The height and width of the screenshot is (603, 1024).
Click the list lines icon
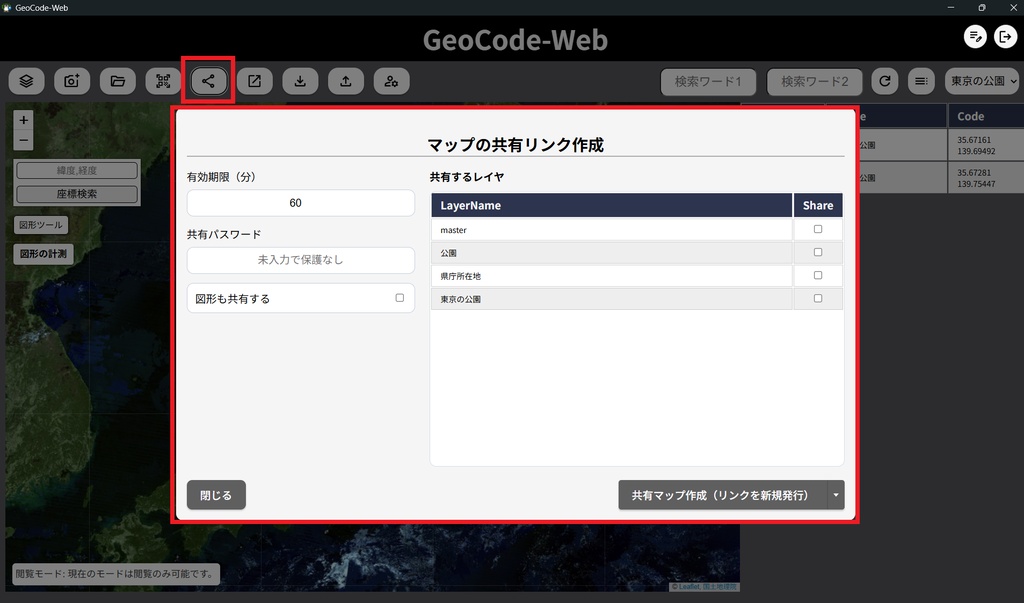921,81
